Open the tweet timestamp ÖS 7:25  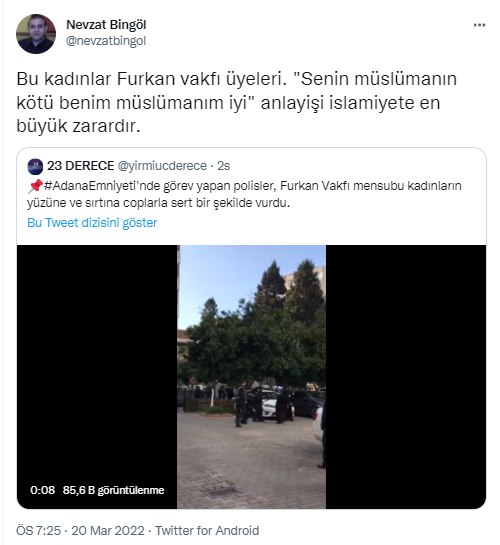(38, 531)
